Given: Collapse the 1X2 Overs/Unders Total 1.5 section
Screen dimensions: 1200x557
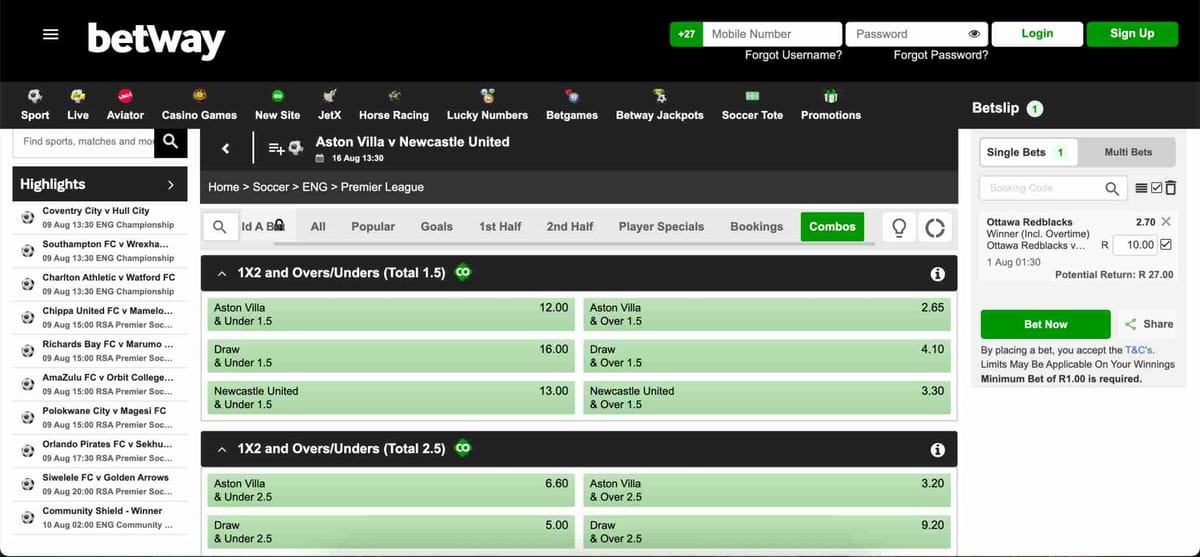Looking at the screenshot, I should coord(221,273).
